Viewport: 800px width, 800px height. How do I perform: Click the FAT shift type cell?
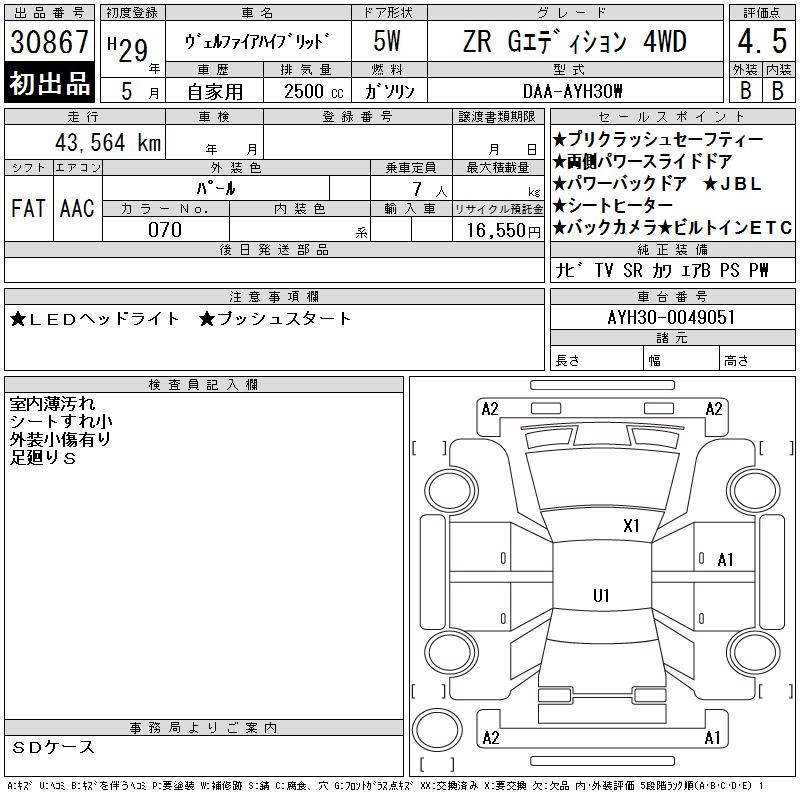coord(27,208)
